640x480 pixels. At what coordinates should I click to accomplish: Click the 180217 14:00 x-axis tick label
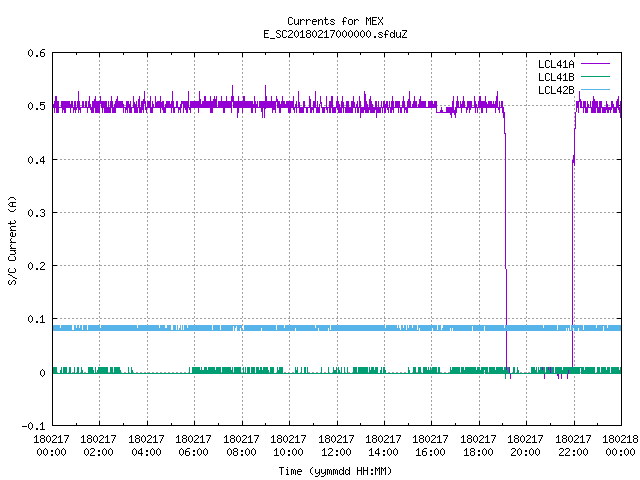[383, 445]
